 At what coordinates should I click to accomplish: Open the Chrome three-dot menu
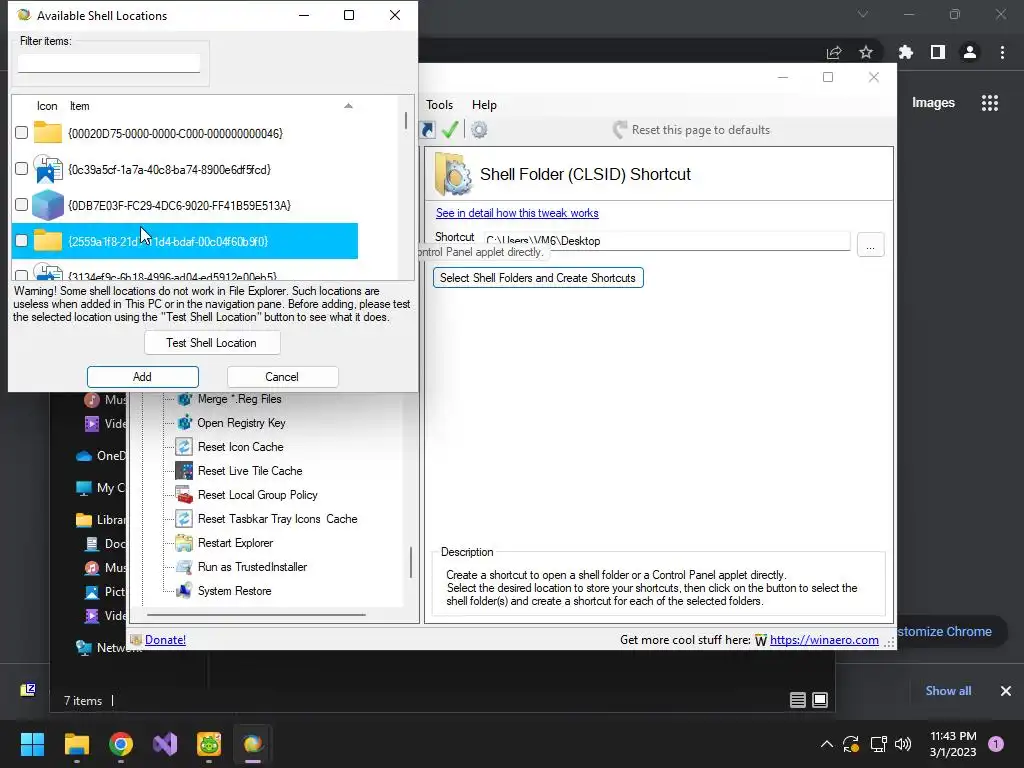pyautogui.click(x=1002, y=52)
